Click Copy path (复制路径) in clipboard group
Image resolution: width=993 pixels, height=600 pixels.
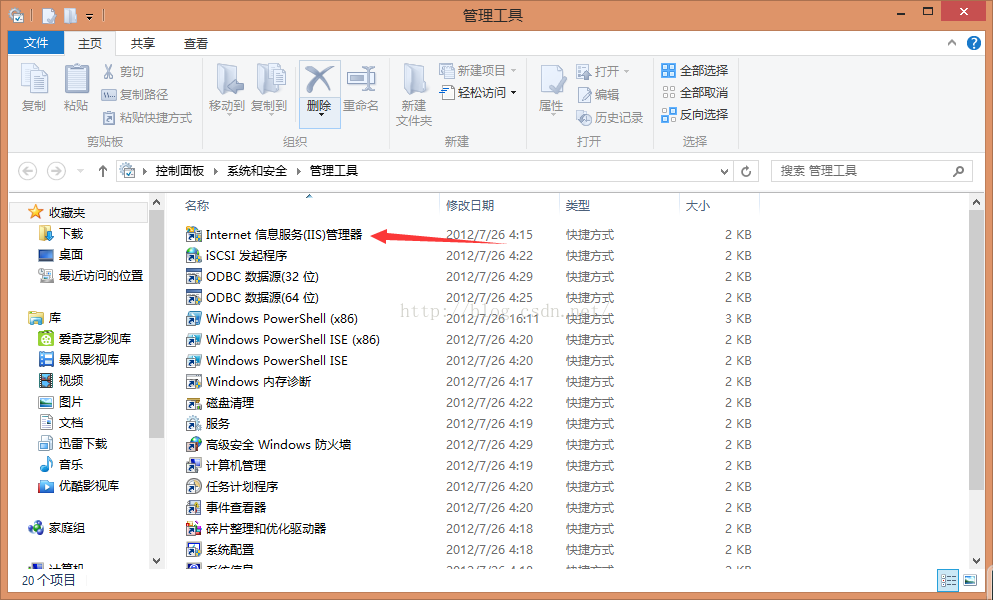(x=135, y=94)
